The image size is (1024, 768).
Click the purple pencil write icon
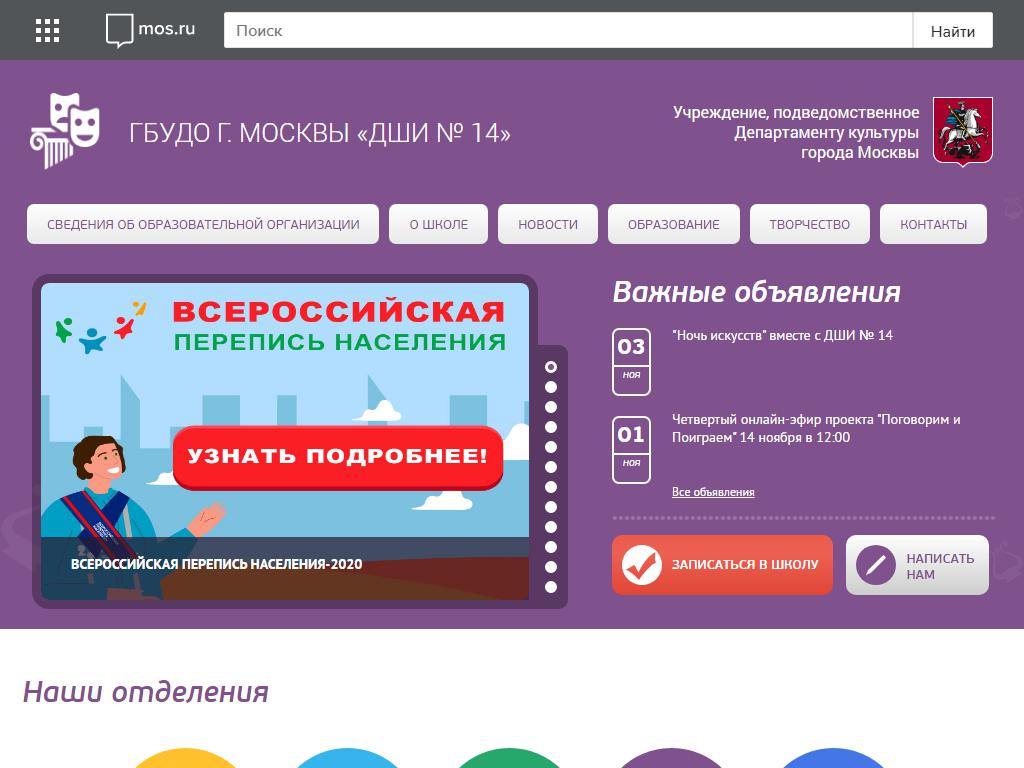pyautogui.click(x=876, y=566)
